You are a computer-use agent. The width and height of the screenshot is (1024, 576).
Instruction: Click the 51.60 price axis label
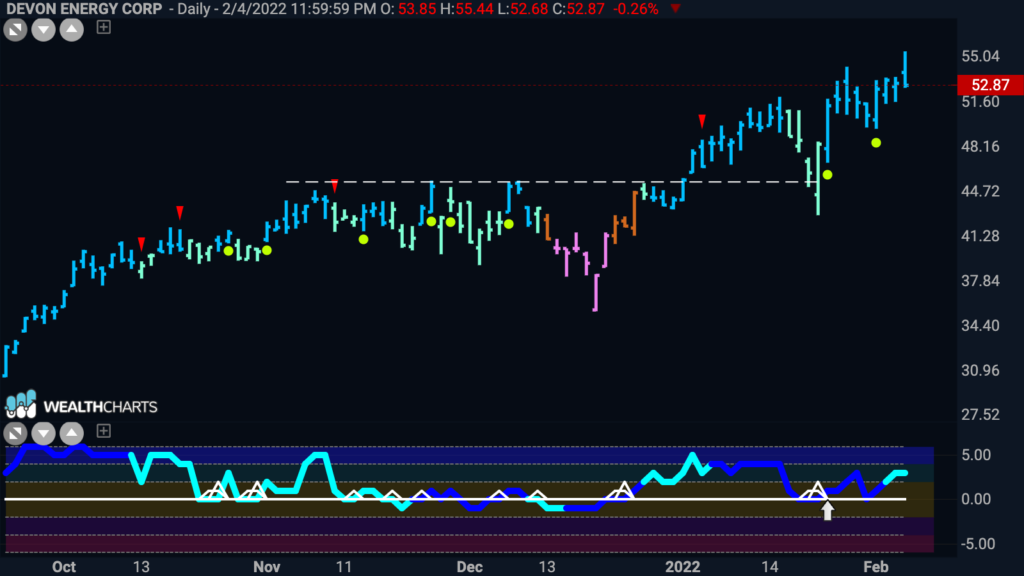coord(980,101)
